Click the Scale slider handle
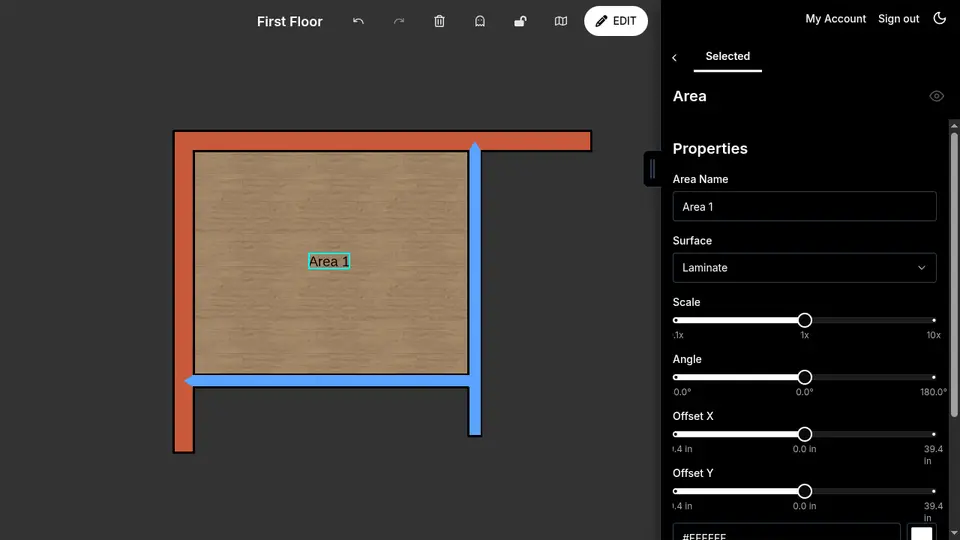 coord(804,320)
